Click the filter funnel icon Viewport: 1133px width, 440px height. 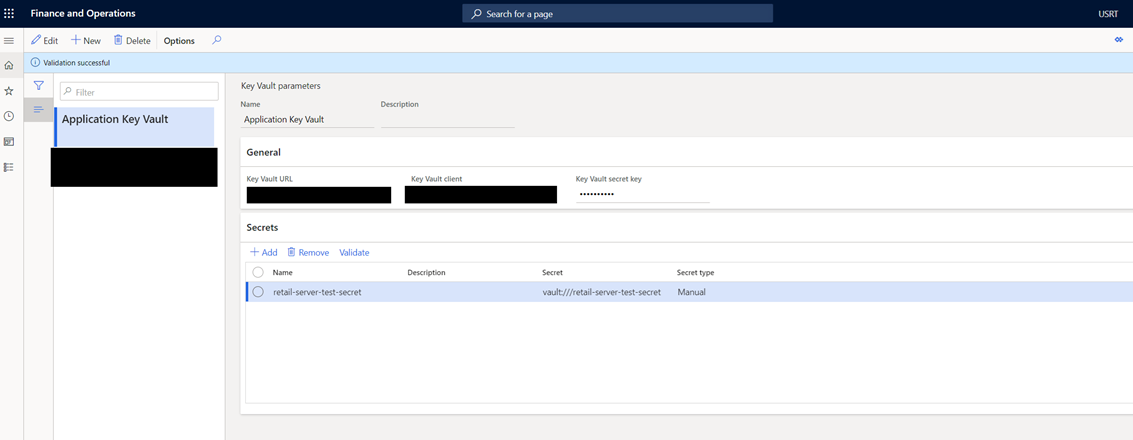tap(38, 86)
